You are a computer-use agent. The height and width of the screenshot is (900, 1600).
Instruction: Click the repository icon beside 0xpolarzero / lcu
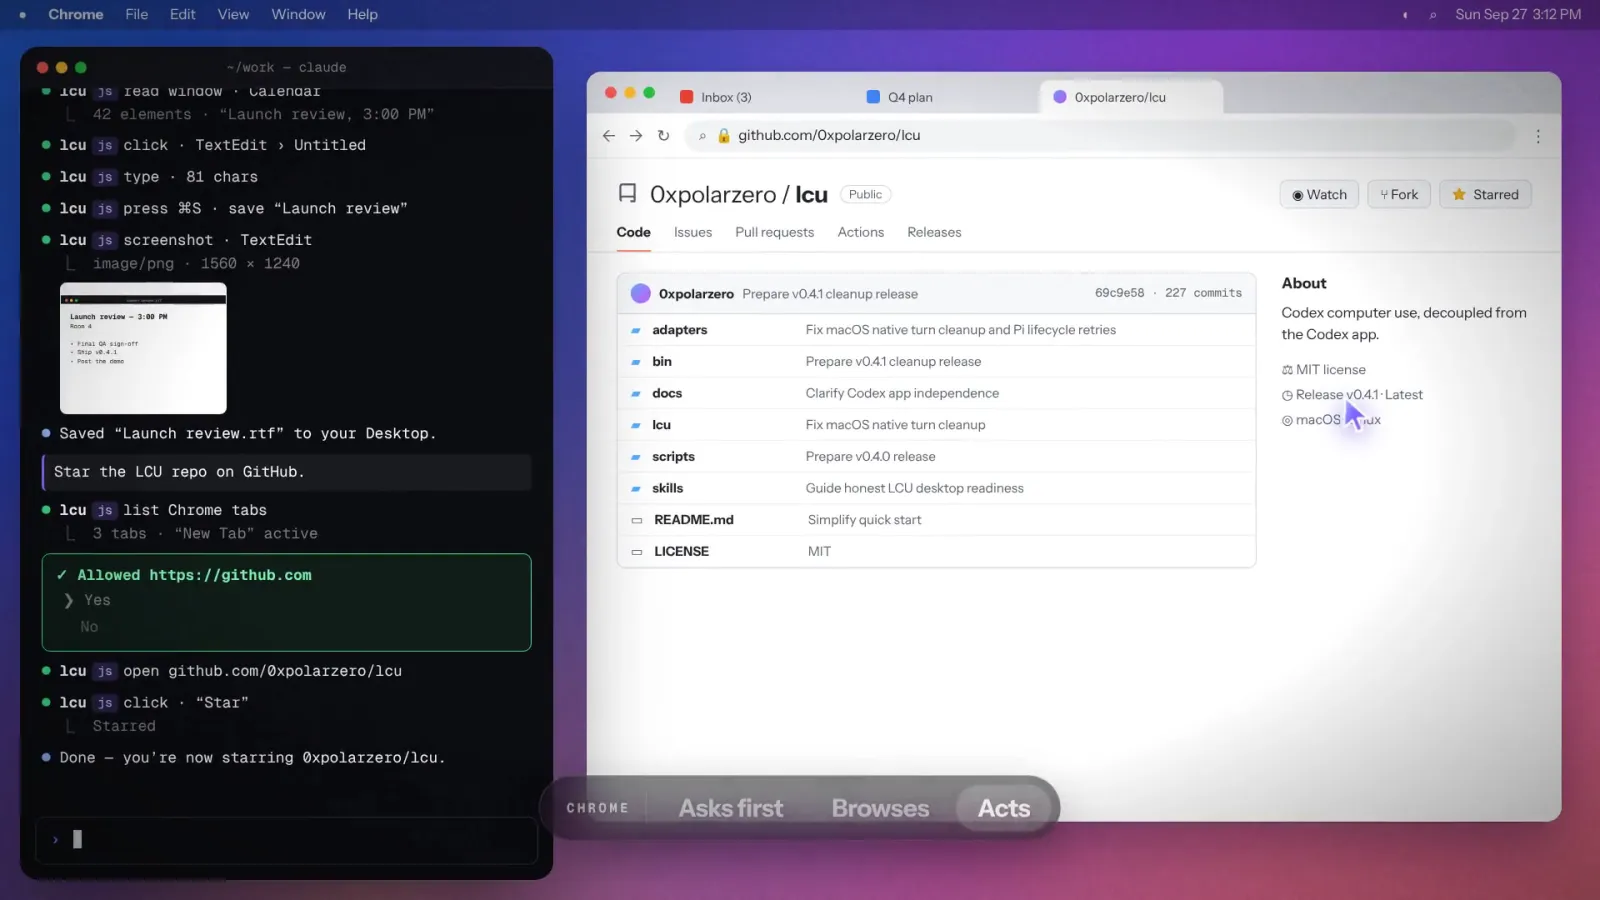pos(627,193)
